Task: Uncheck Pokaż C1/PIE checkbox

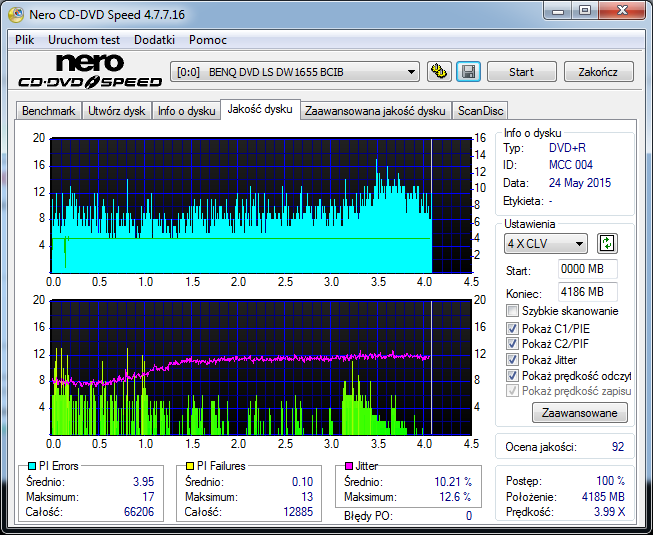Action: coord(512,328)
